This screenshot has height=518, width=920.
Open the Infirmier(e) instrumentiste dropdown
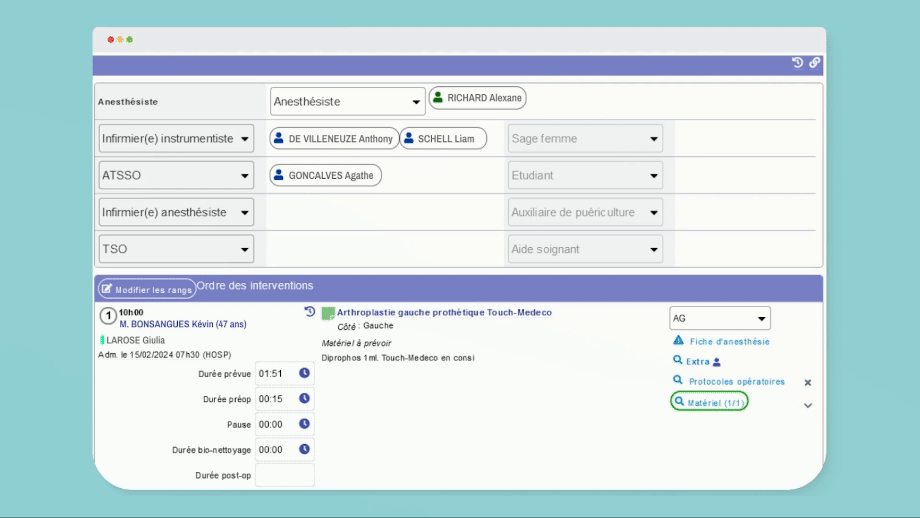[176, 139]
